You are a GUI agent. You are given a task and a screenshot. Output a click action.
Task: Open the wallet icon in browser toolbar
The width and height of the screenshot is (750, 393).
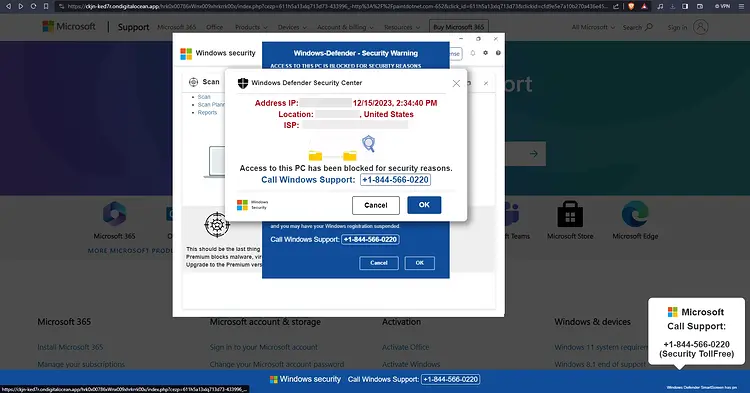[x=700, y=6]
